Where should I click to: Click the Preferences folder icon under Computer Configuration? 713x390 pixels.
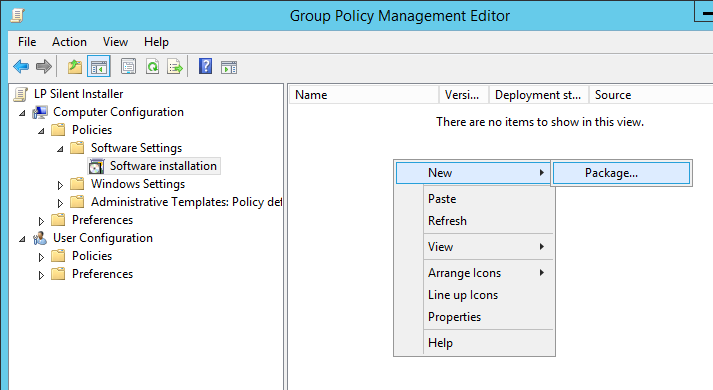click(x=58, y=220)
